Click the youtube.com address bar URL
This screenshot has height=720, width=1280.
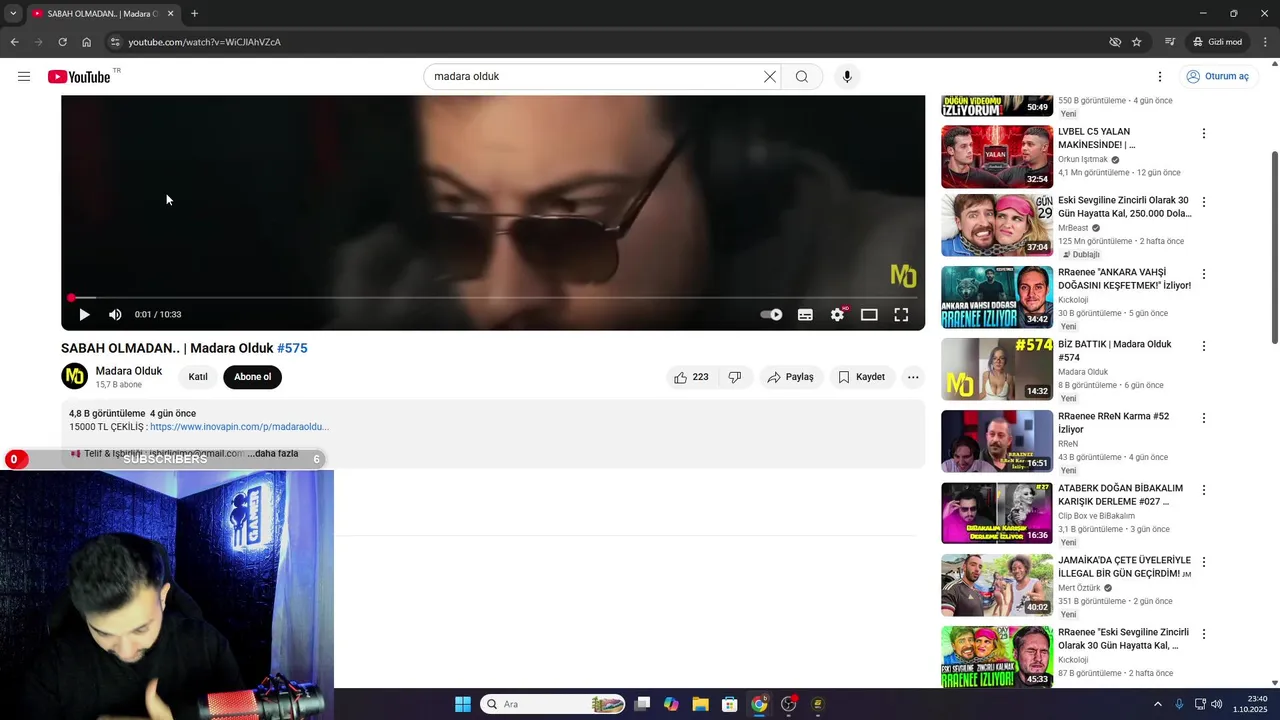204,42
